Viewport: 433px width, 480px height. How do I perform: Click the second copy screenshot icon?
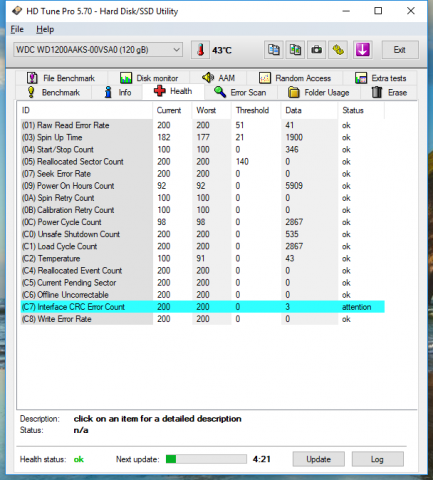point(295,50)
